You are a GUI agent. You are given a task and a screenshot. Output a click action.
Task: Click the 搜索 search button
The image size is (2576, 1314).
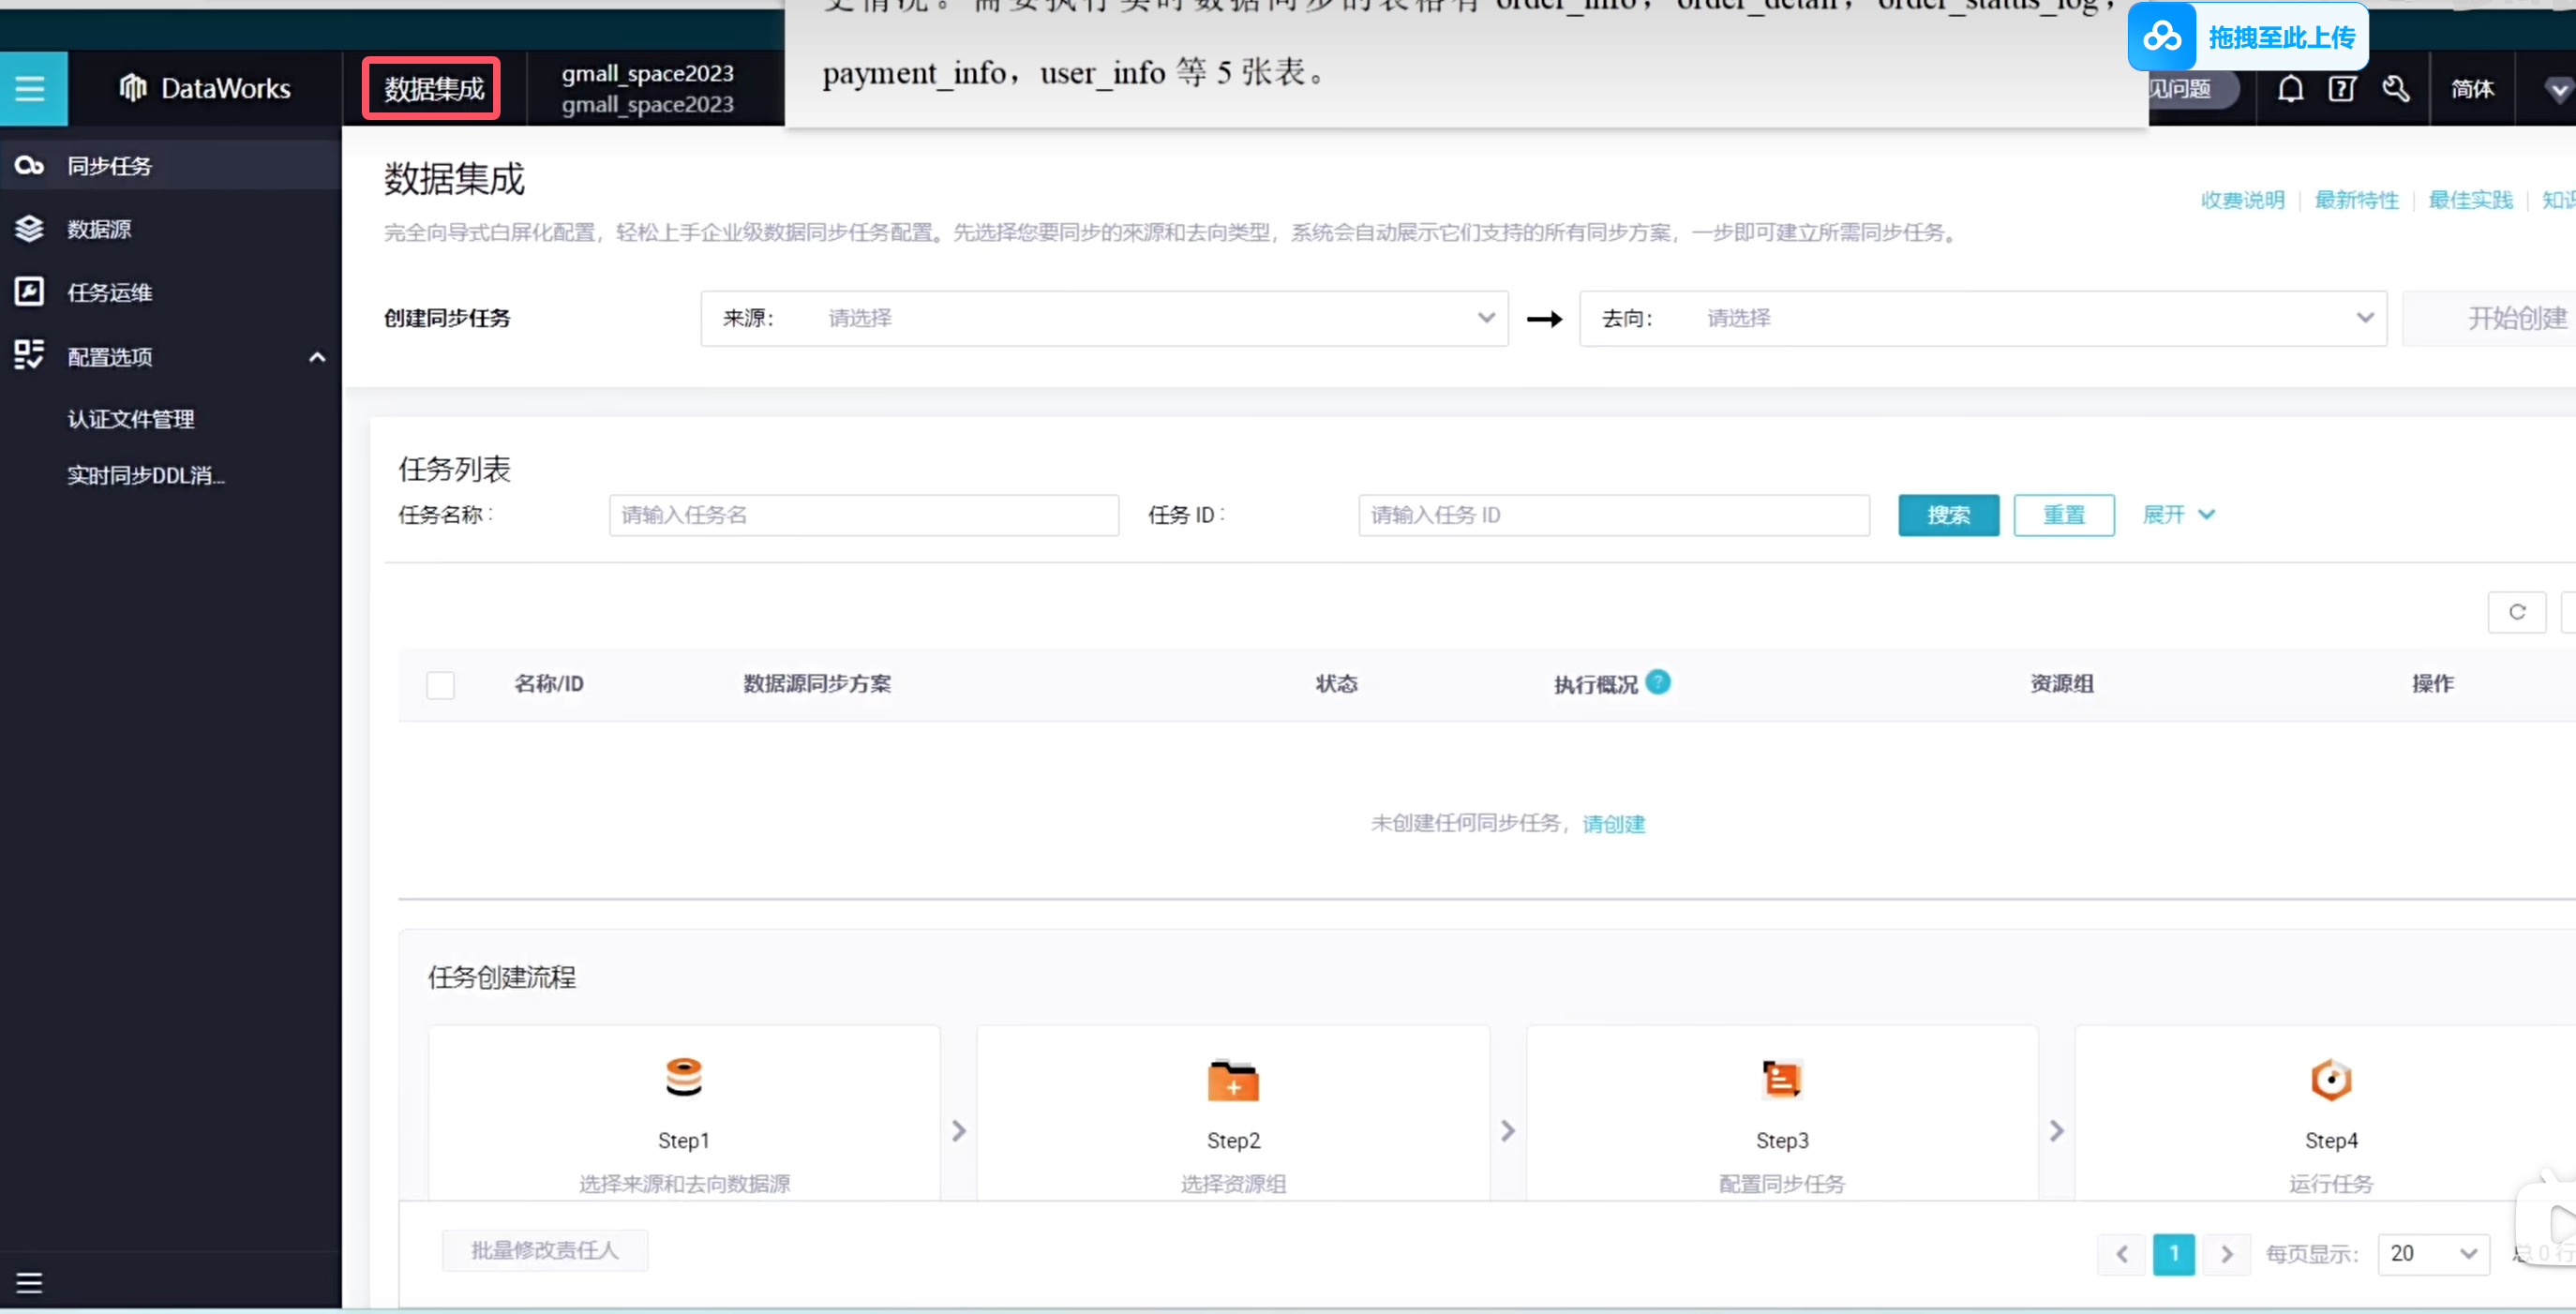(1948, 515)
